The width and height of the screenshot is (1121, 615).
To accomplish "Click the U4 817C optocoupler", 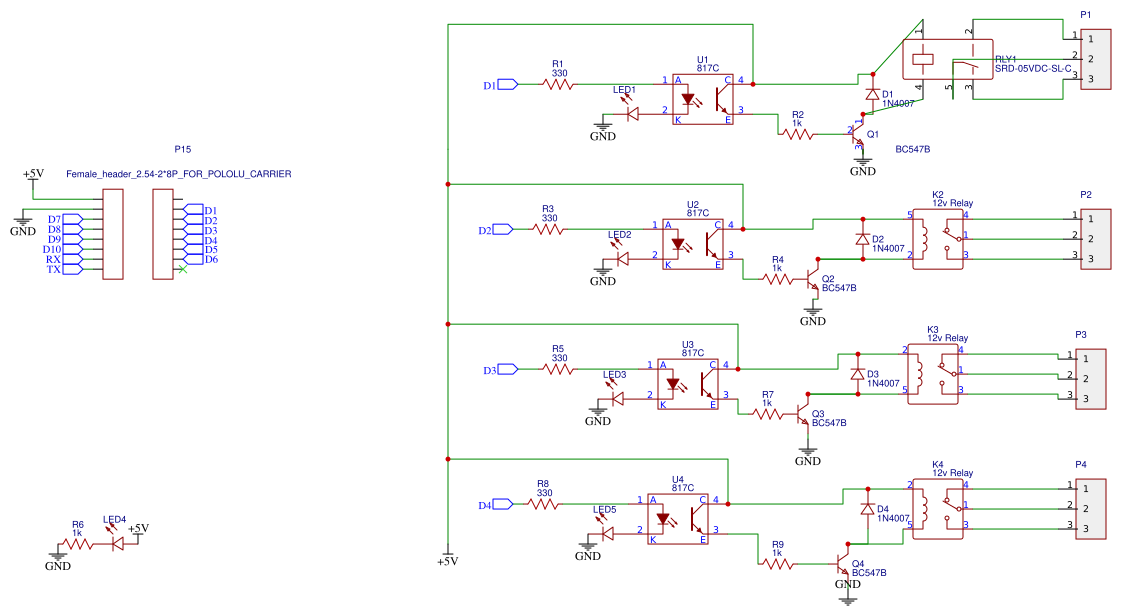I will [678, 518].
